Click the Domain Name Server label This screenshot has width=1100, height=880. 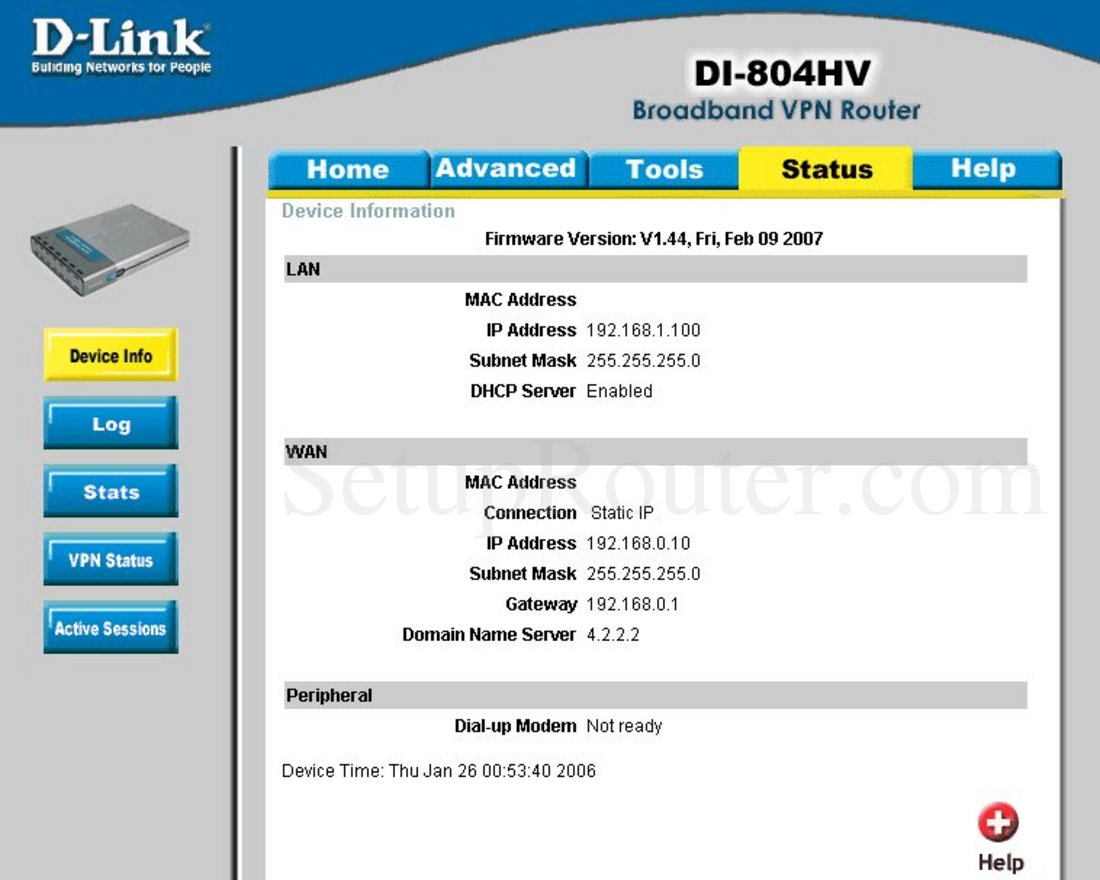click(x=489, y=635)
